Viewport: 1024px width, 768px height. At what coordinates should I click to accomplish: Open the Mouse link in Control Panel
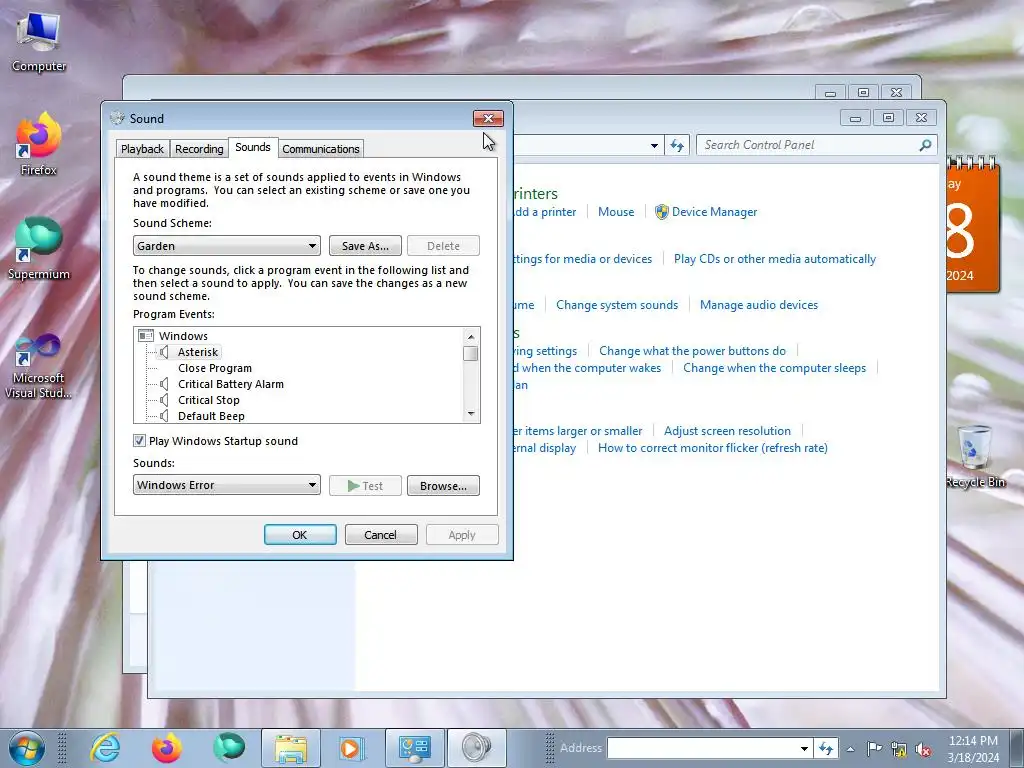click(x=616, y=212)
